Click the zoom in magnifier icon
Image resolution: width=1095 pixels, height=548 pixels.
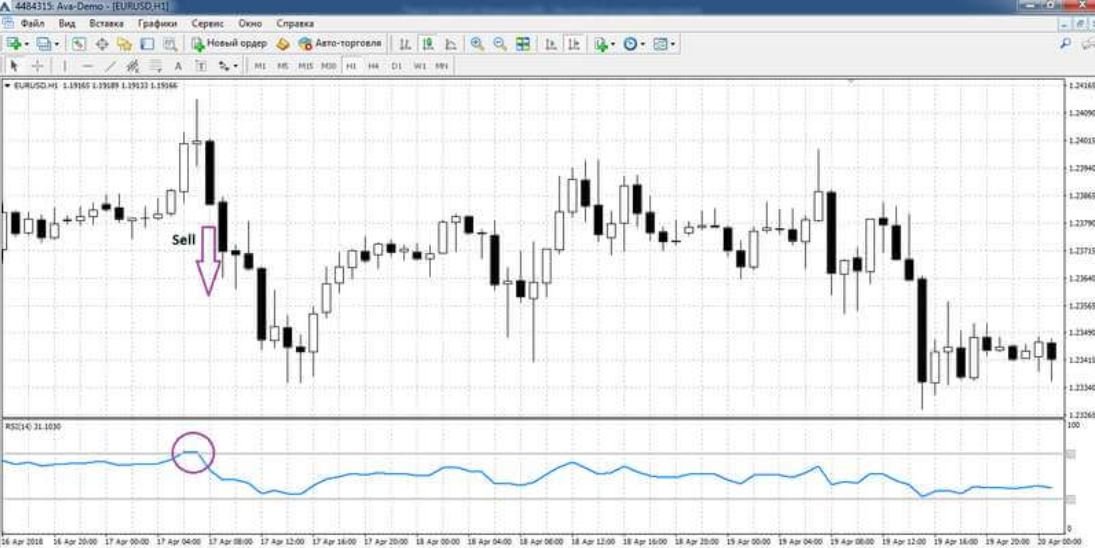point(477,44)
